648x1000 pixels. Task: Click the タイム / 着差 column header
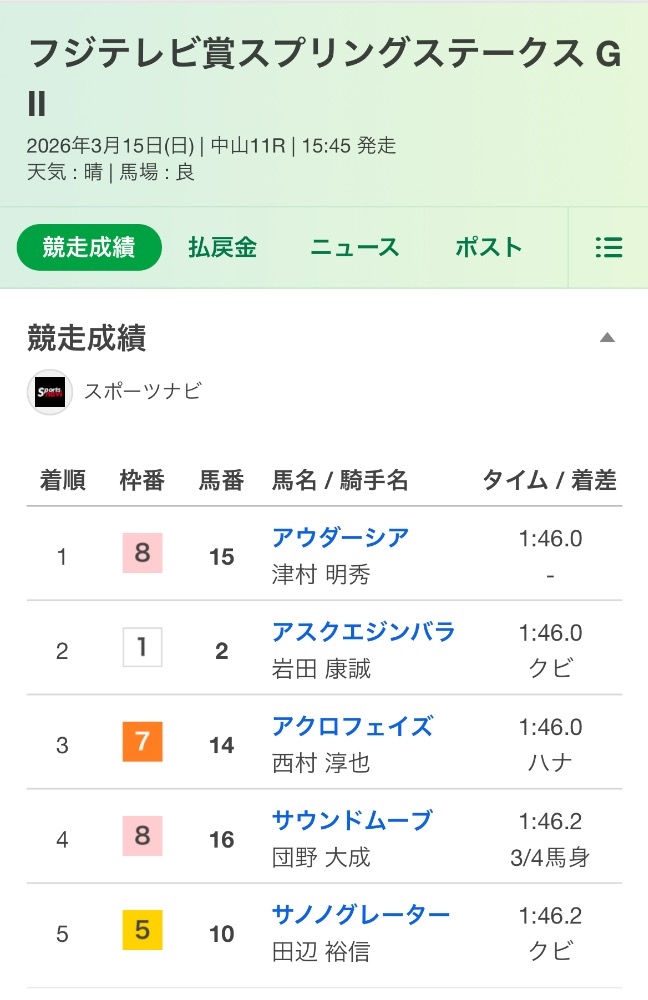(x=549, y=481)
